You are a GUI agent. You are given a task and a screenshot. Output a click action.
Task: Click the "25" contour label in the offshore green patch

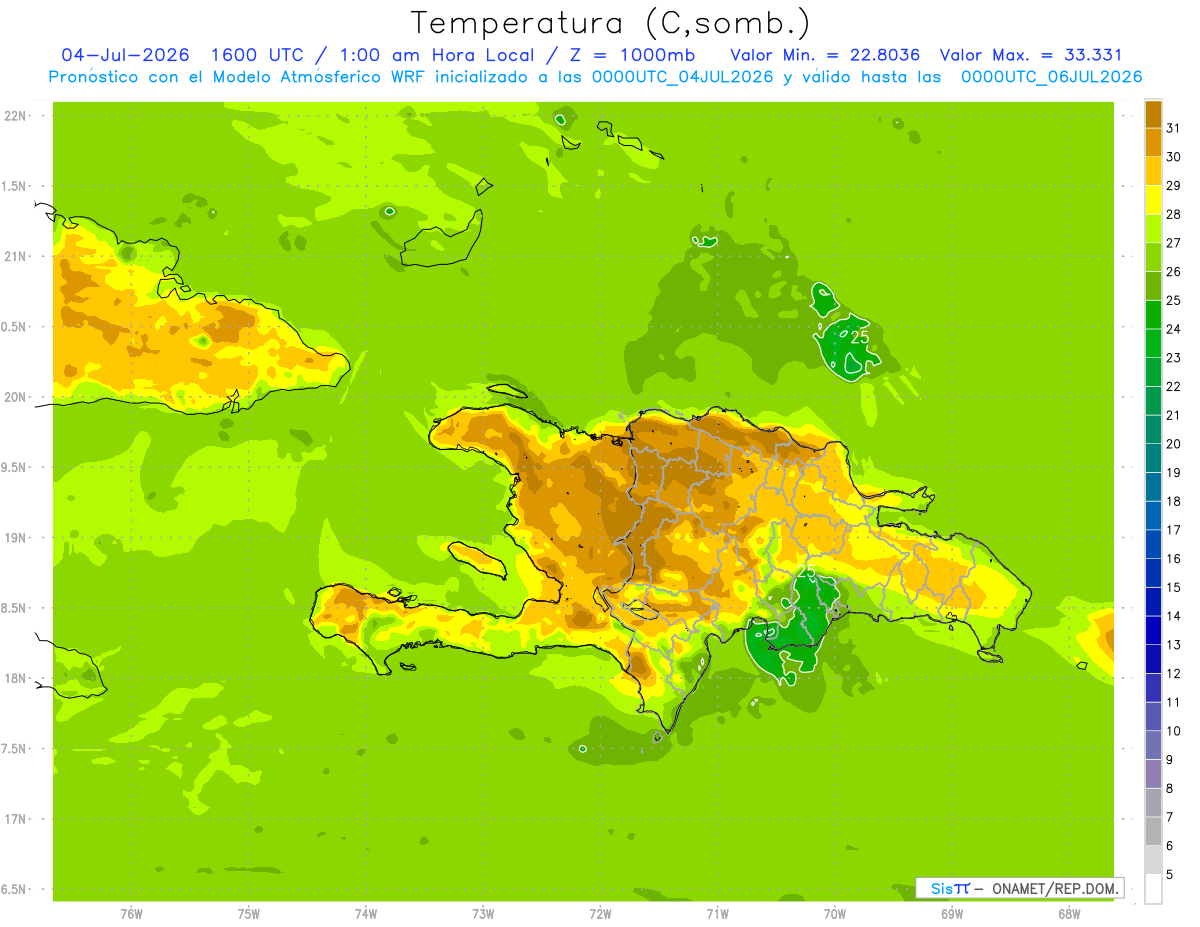point(860,337)
